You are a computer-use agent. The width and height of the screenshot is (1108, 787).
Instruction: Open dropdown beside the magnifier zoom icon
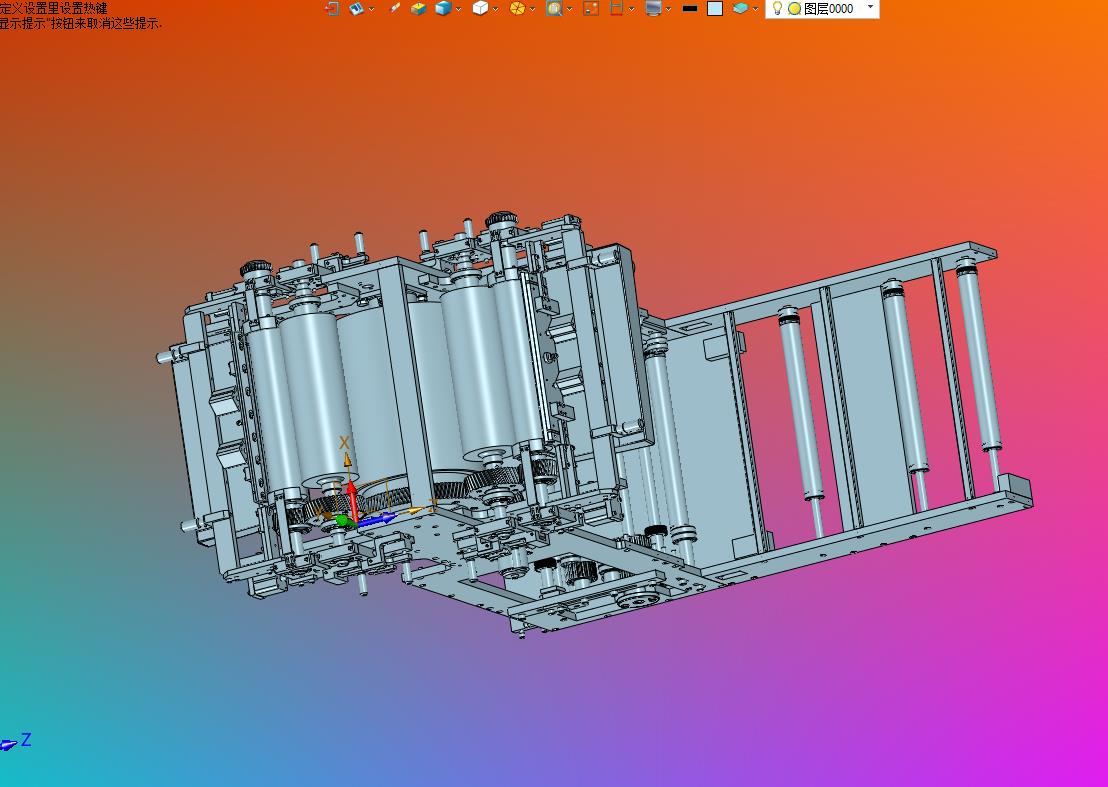(x=570, y=9)
